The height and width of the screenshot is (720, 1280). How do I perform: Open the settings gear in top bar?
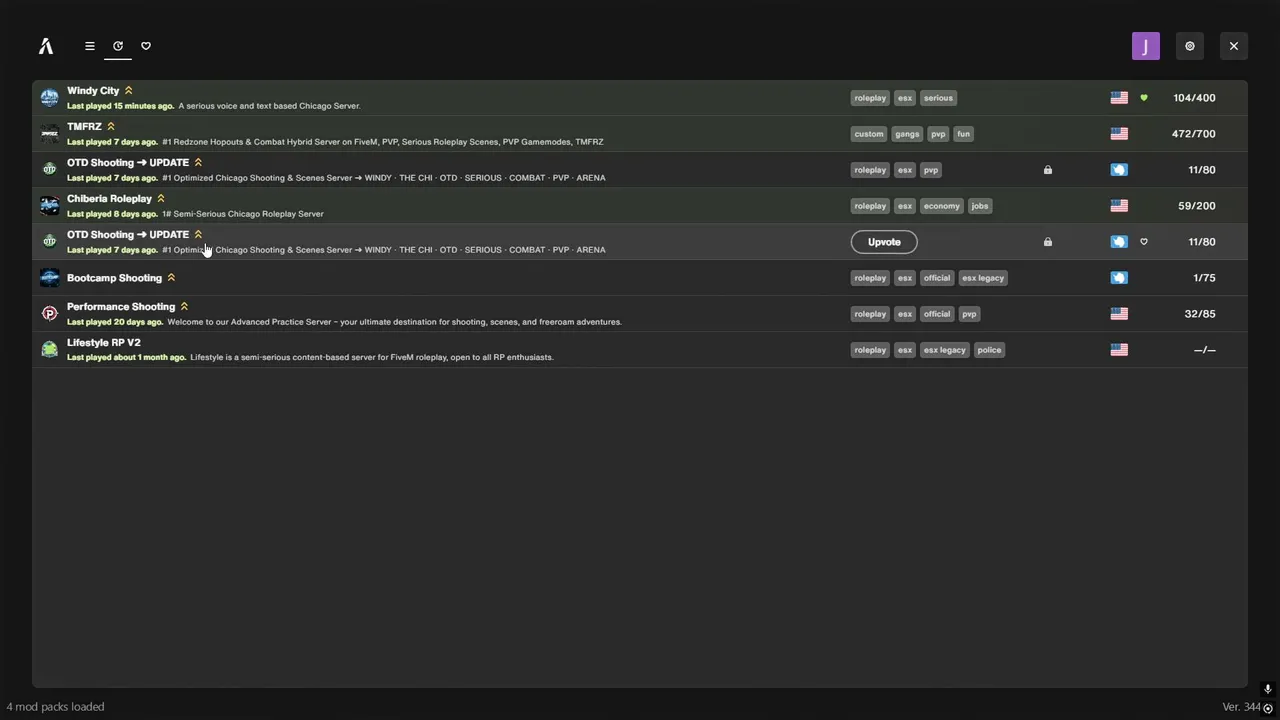[1190, 46]
